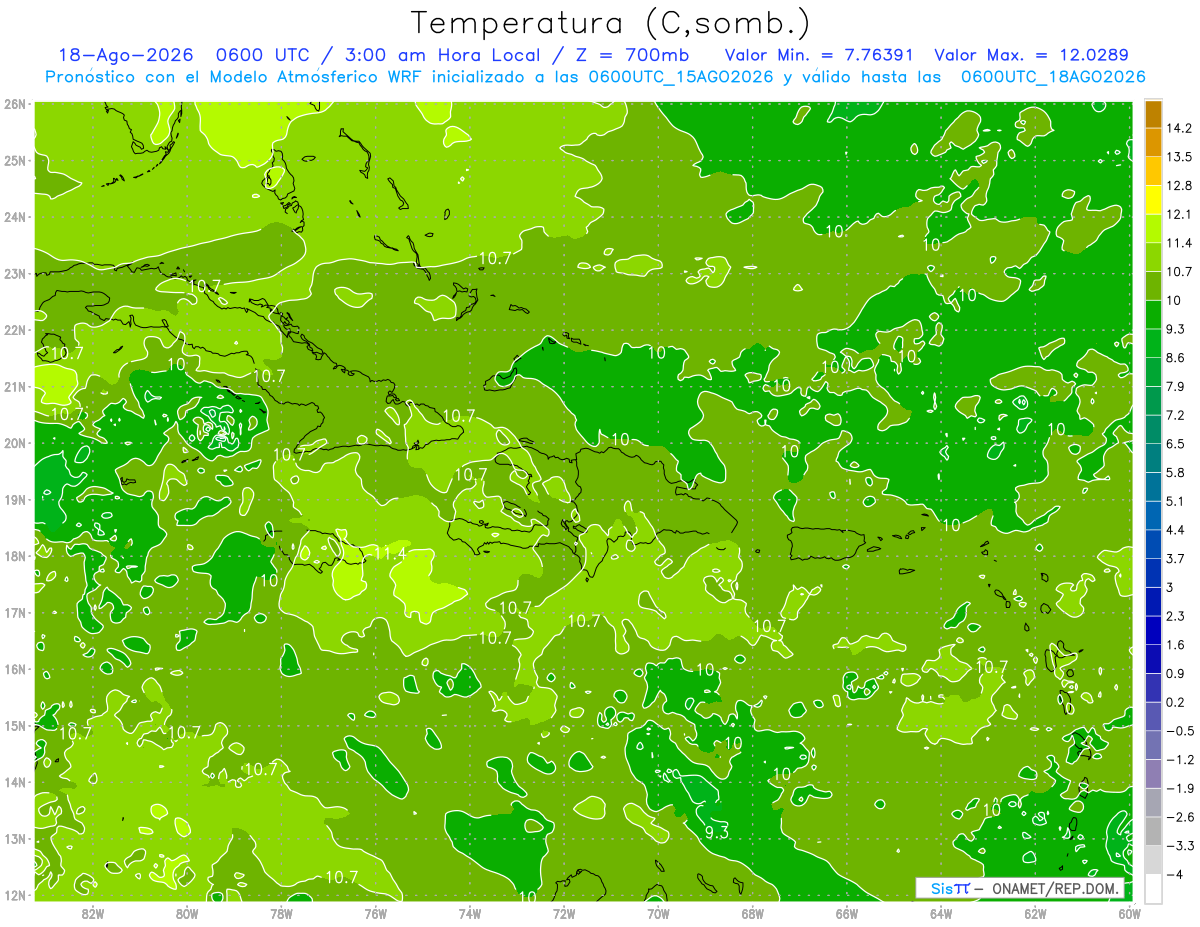Click the 74W longitude axis label

pos(470,913)
